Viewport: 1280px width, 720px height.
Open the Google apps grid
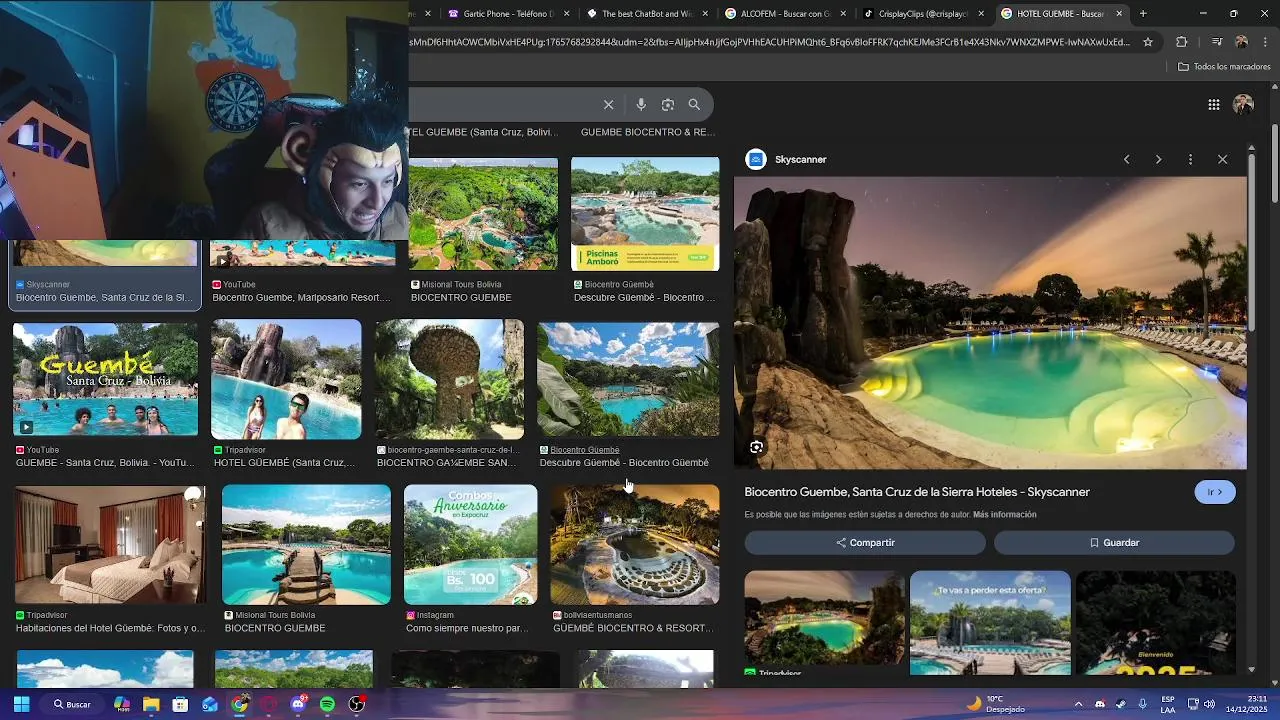coord(1213,104)
